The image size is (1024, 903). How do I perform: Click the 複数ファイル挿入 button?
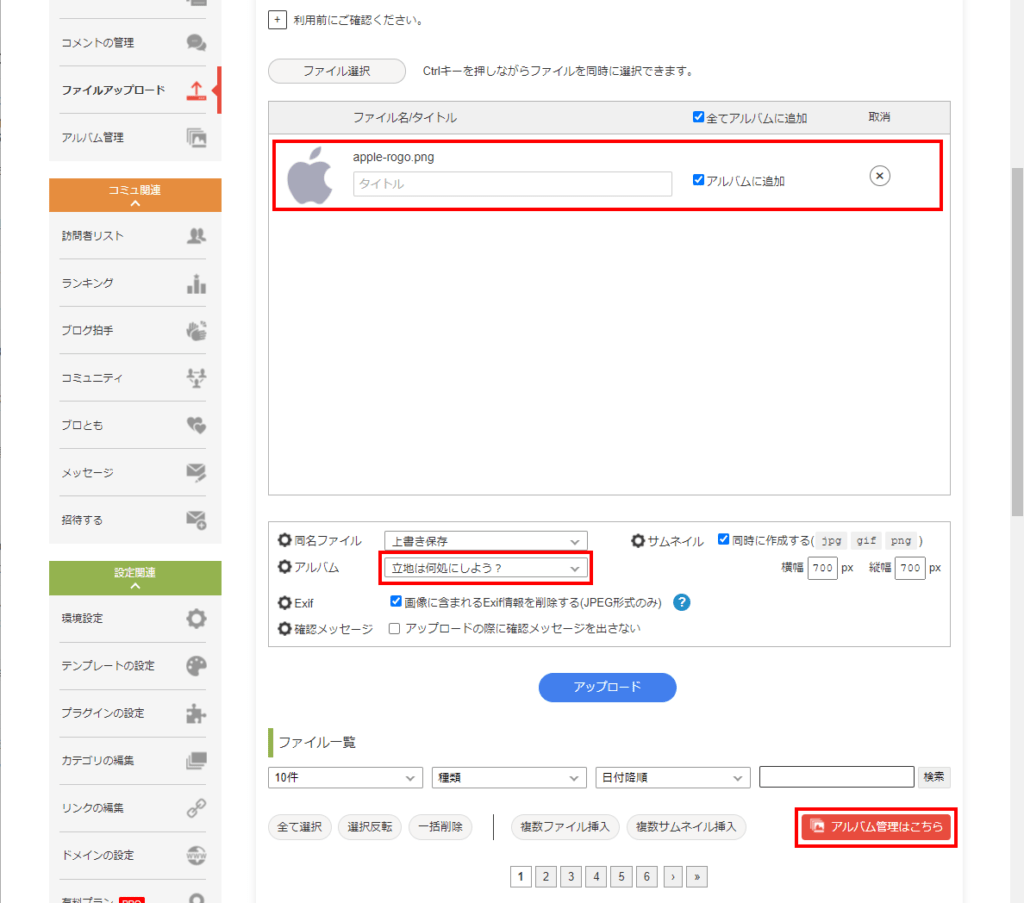(x=565, y=827)
